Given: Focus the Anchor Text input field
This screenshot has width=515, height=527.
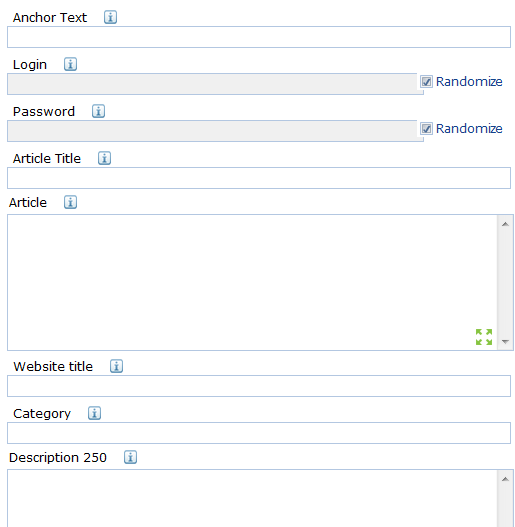Looking at the screenshot, I should 259,37.
